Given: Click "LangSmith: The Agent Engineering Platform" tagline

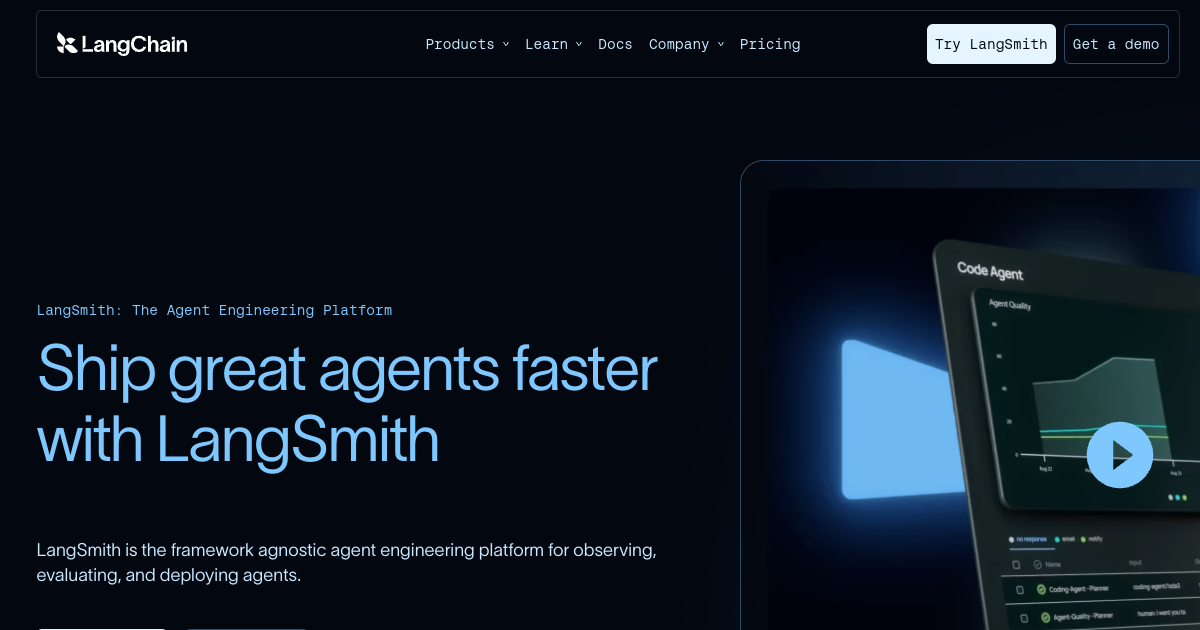Looking at the screenshot, I should (x=214, y=310).
